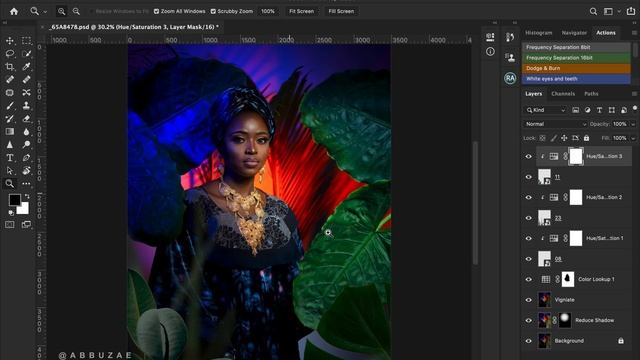Filter layers by type (T) icon
This screenshot has width=640, height=360.
[599, 110]
